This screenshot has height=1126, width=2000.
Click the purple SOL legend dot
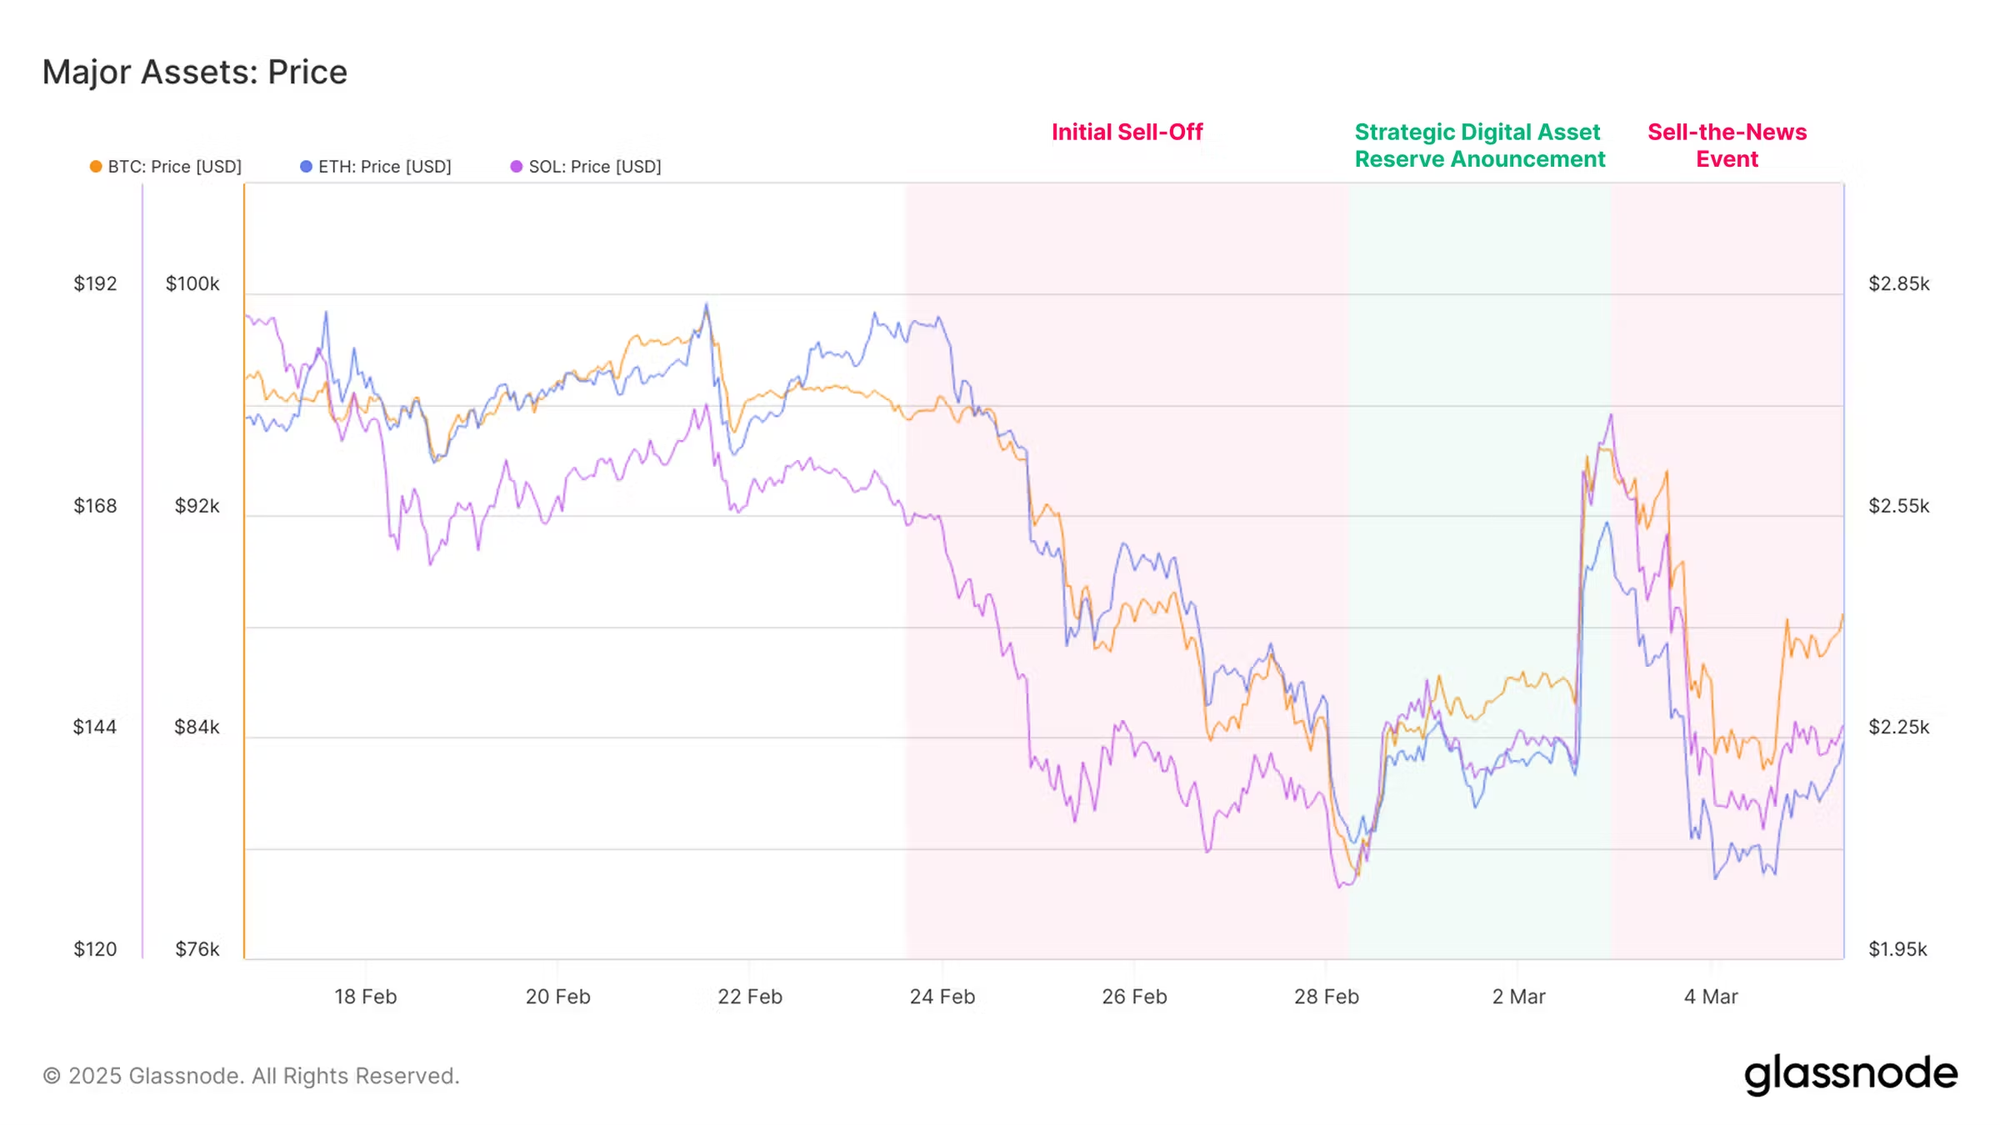tap(516, 167)
